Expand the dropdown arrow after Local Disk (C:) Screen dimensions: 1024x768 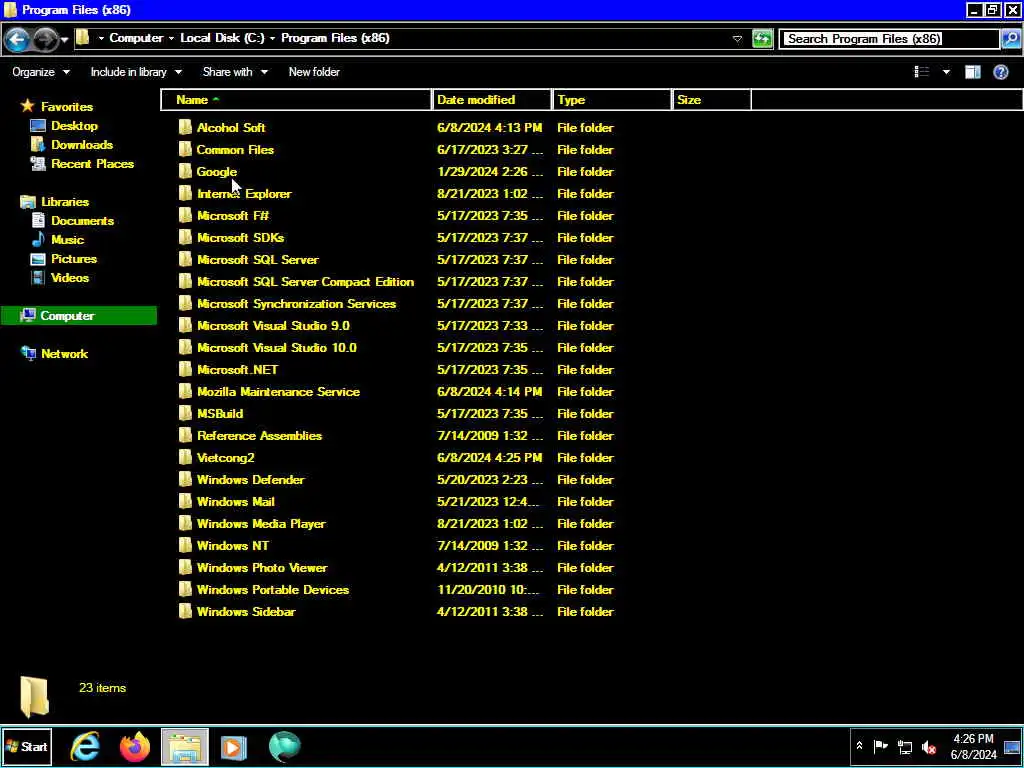point(272,39)
